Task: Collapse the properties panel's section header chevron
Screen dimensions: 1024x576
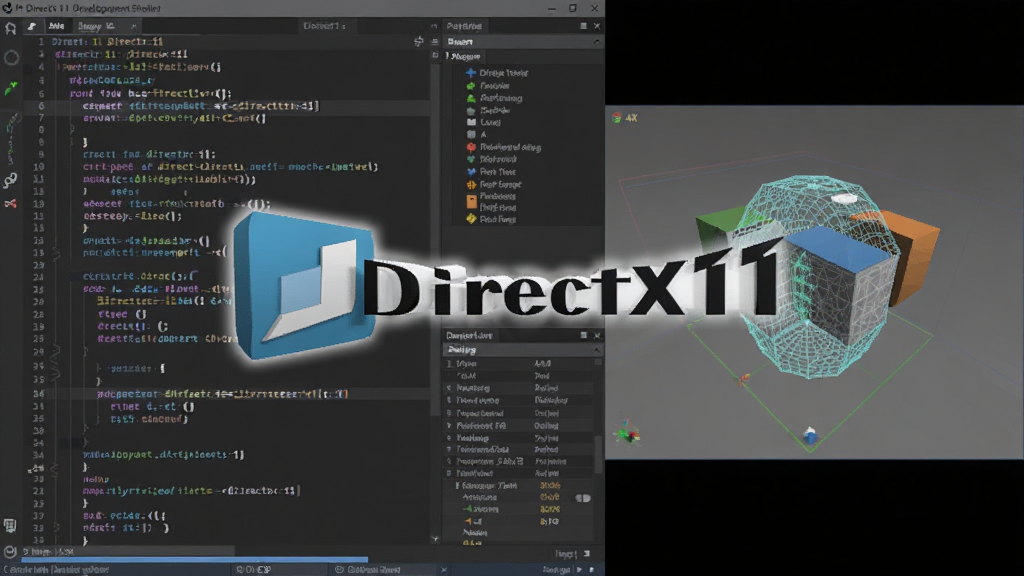Action: 596,350
